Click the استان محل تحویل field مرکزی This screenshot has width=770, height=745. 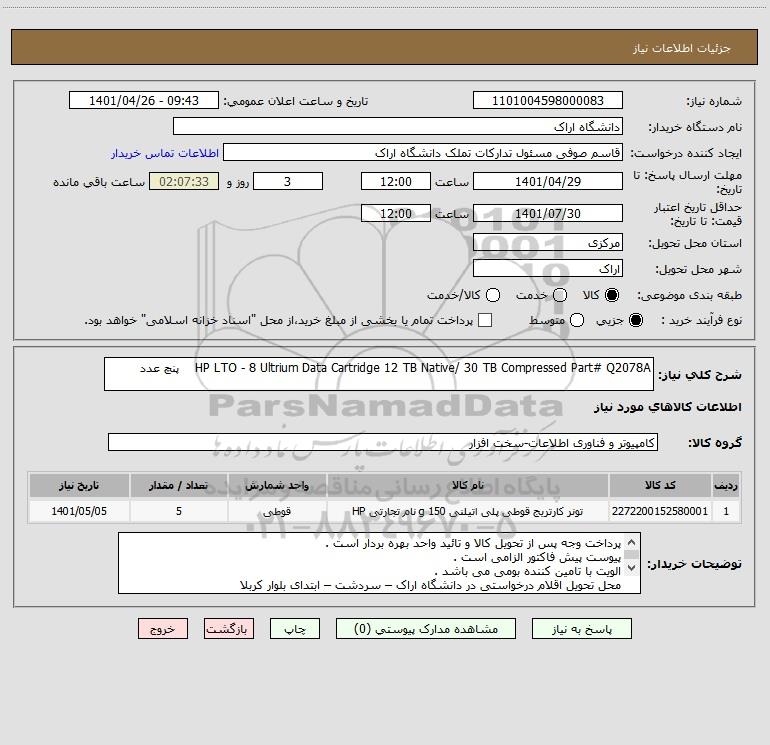[548, 243]
